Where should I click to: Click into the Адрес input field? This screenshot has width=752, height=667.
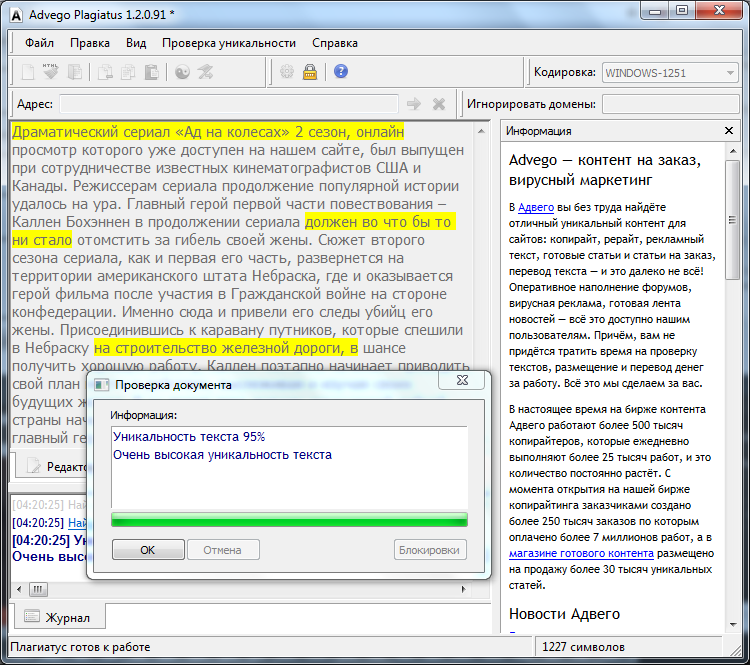click(229, 104)
